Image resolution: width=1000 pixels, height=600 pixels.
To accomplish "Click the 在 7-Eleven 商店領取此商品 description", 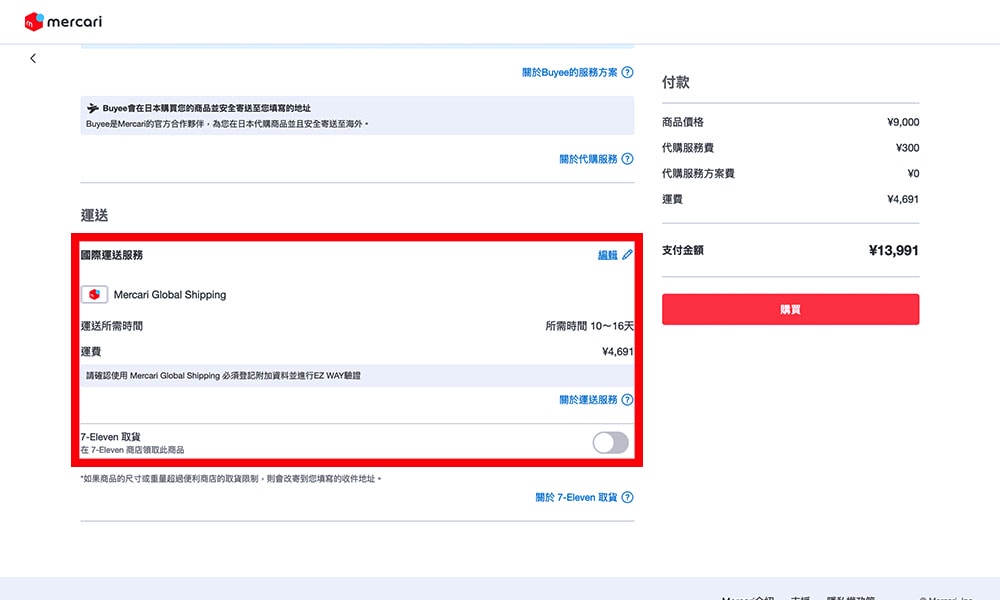I will point(132,450).
